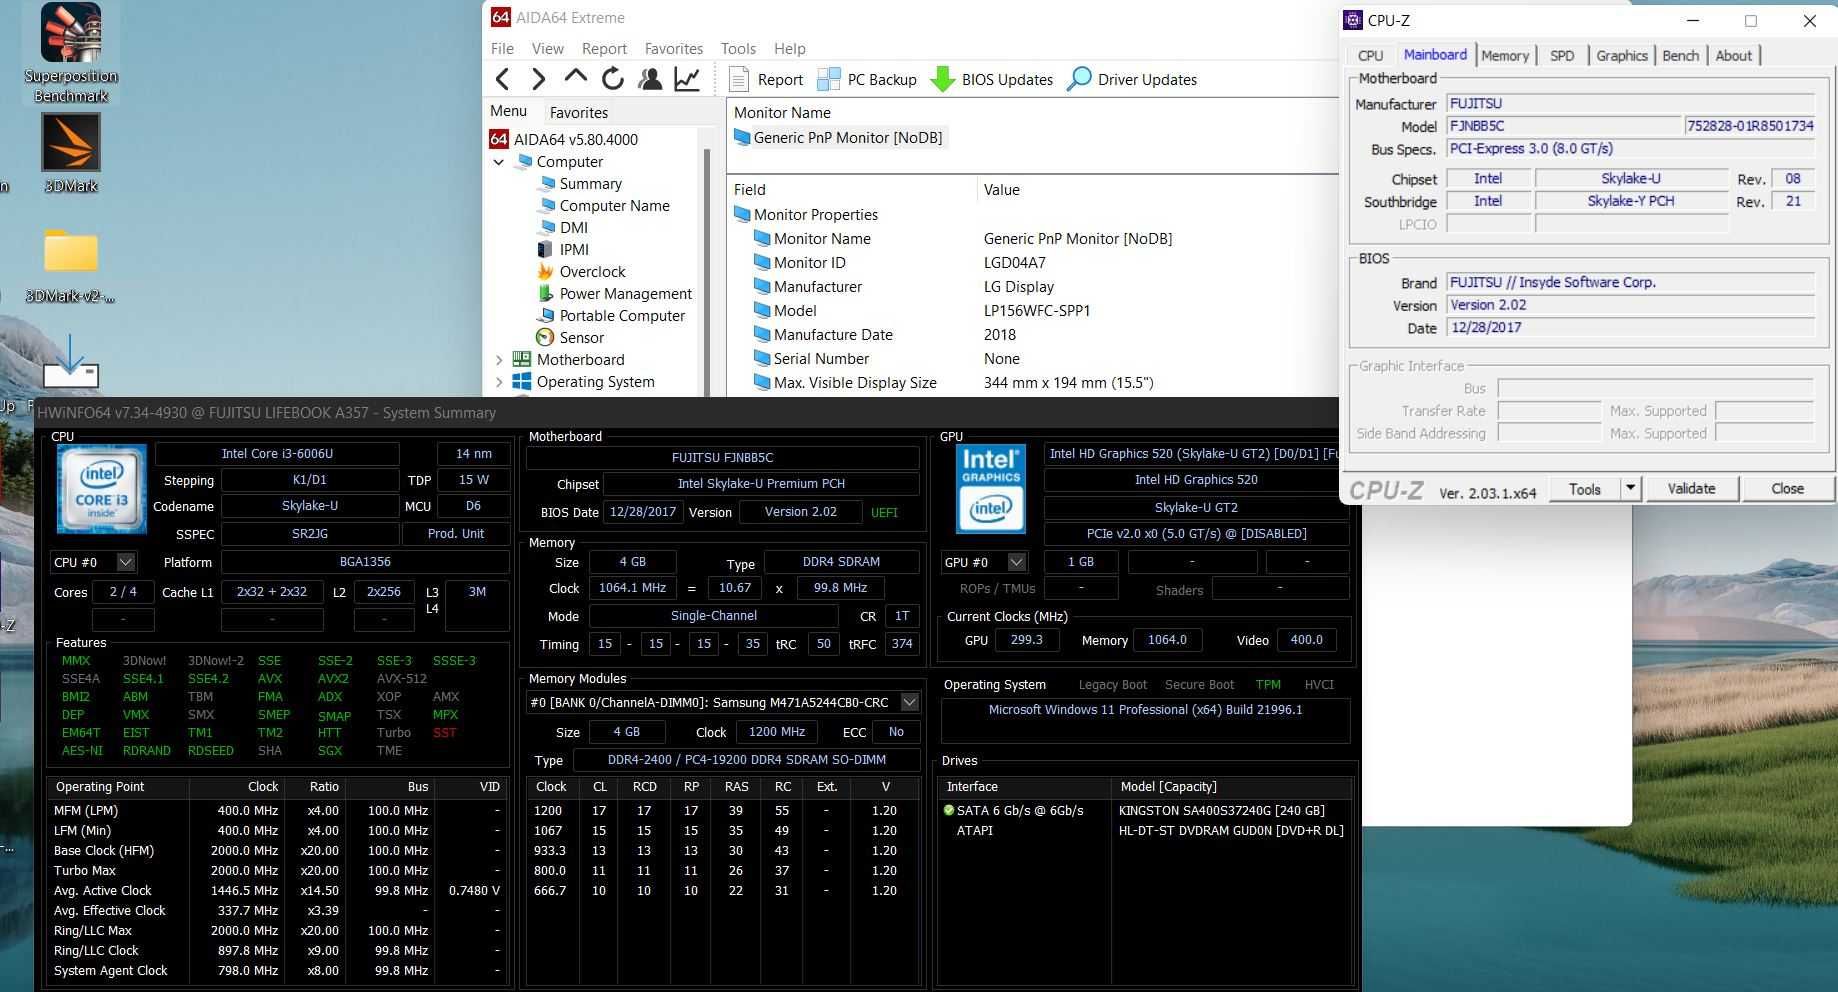
Task: Open AIDA64 Report menu
Action: click(x=604, y=48)
